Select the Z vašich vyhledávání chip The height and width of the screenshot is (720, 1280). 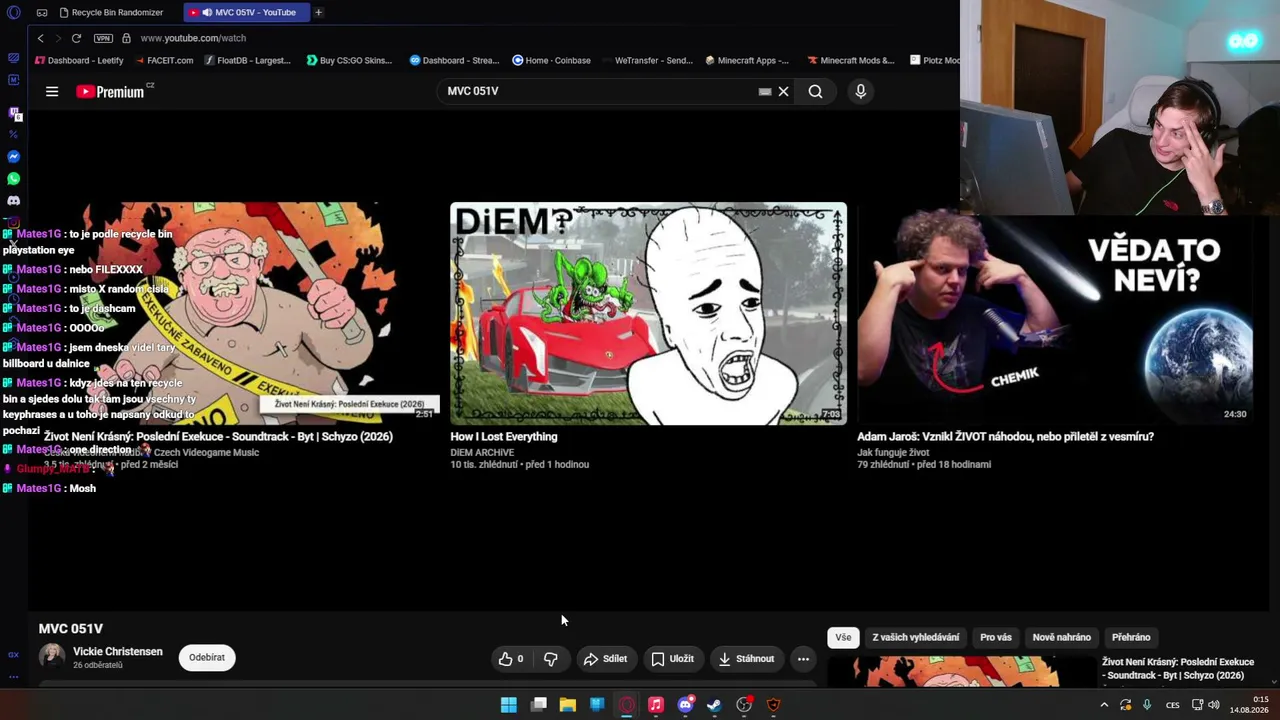coord(916,637)
